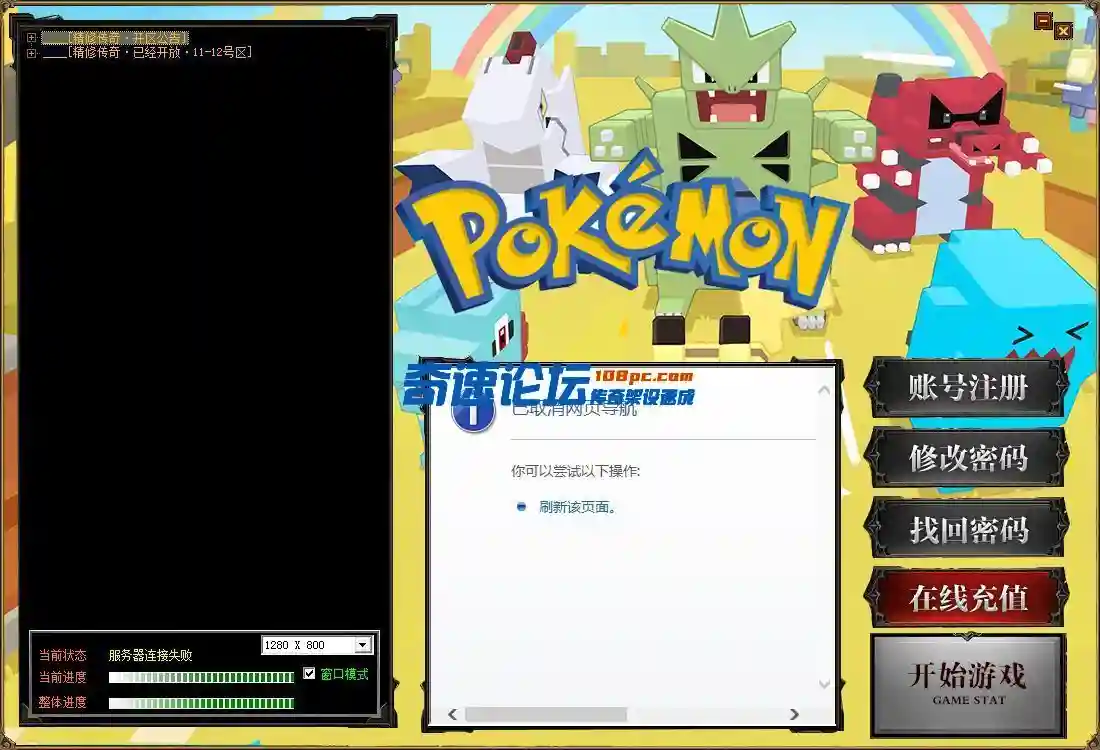Click the 找回密码 button
This screenshot has height=750, width=1100.
(967, 529)
